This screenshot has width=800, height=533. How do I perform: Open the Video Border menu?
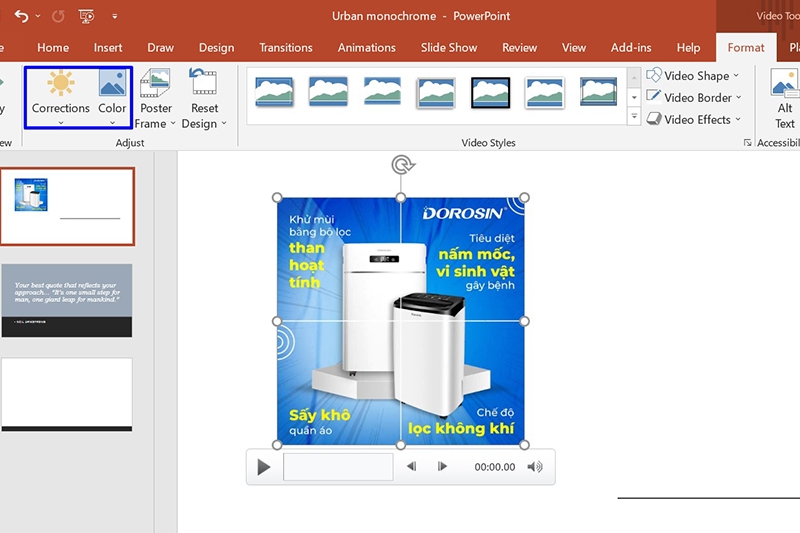(694, 97)
